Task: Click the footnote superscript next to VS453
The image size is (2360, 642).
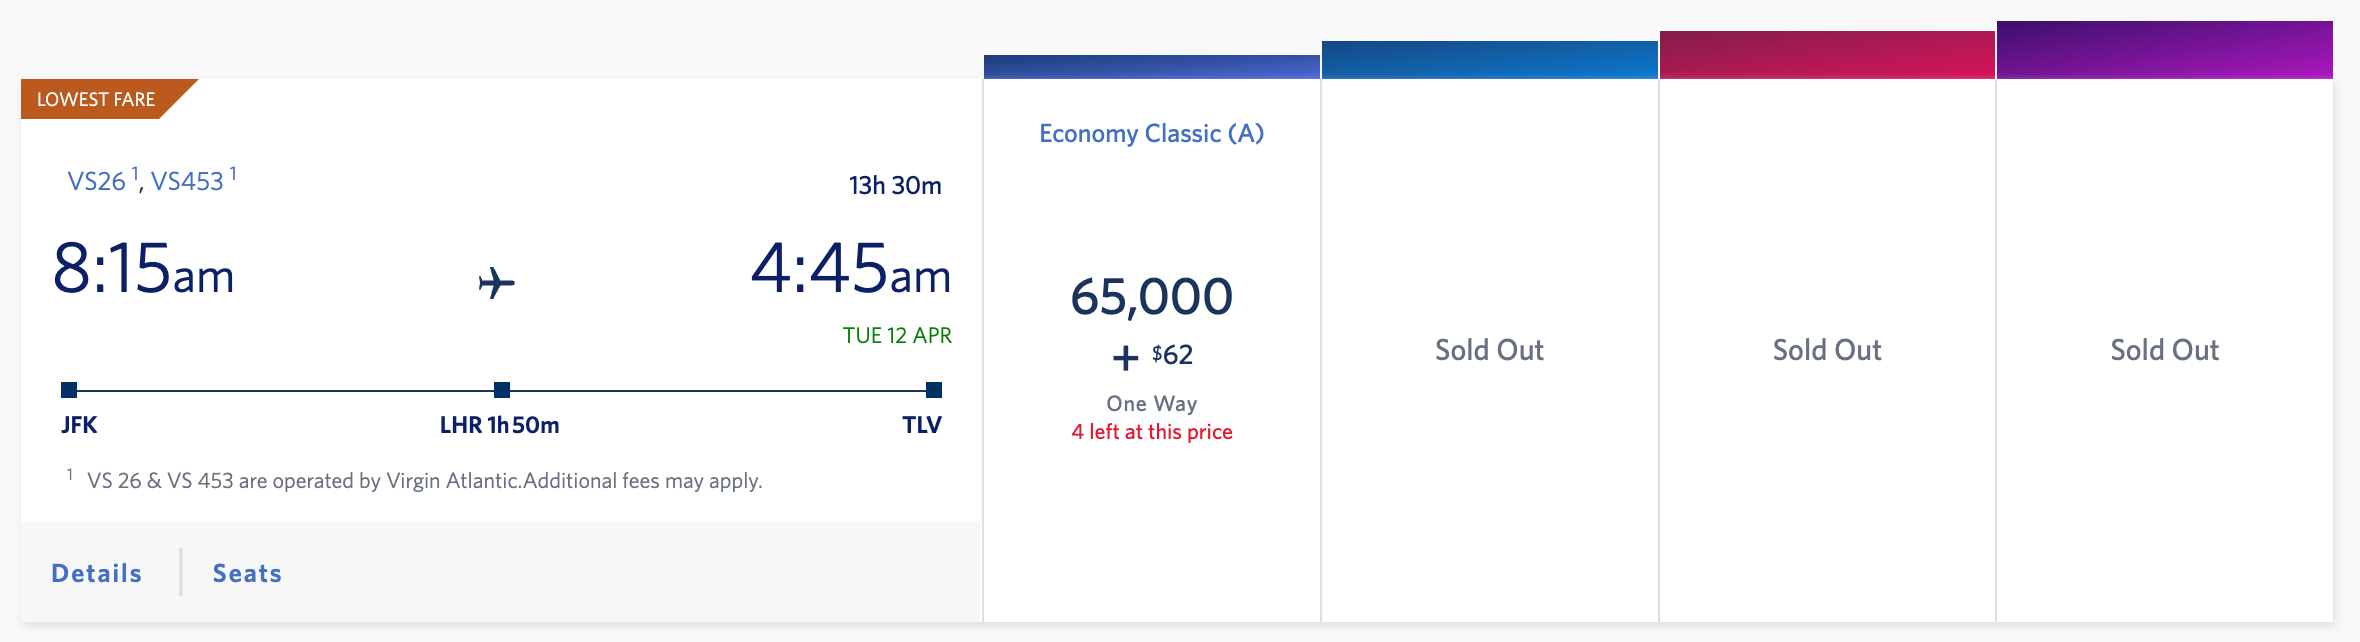Action: 233,170
